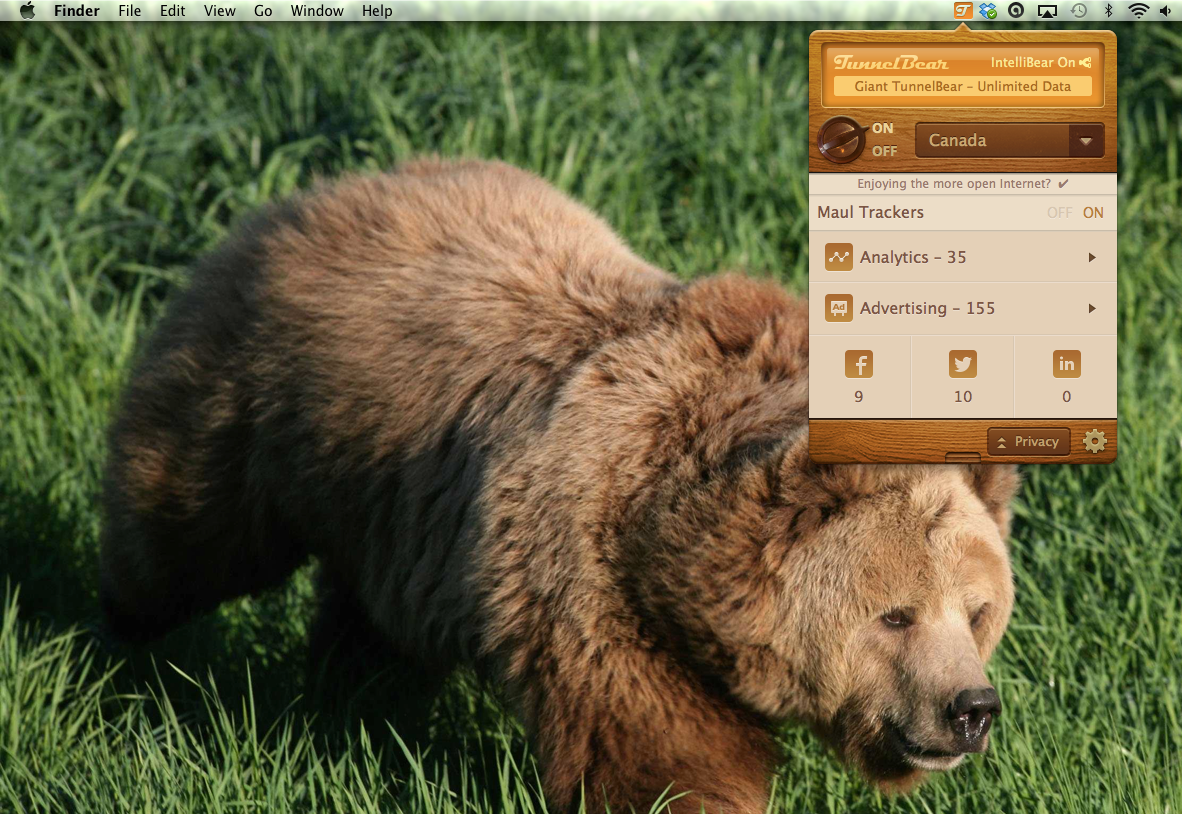Viewport: 1182px width, 814px height.
Task: Expand the Advertising trackers arrow
Action: [1092, 308]
